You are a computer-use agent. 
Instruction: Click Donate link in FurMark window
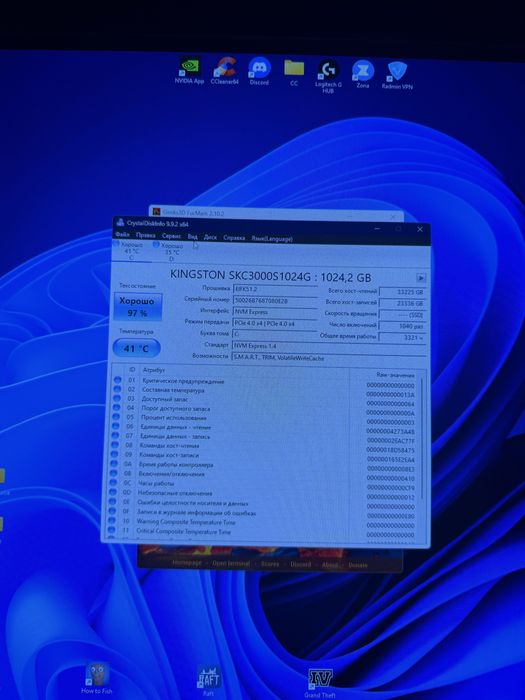tap(358, 565)
